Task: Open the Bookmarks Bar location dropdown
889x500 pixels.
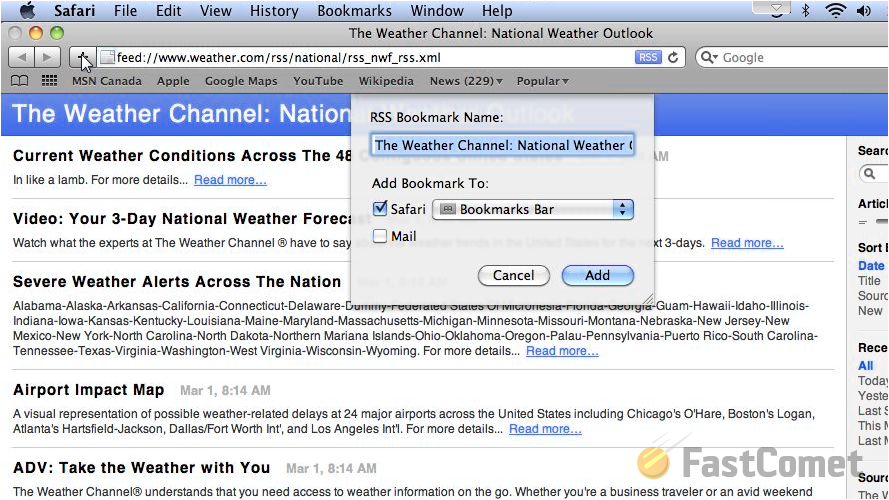Action: coord(532,209)
